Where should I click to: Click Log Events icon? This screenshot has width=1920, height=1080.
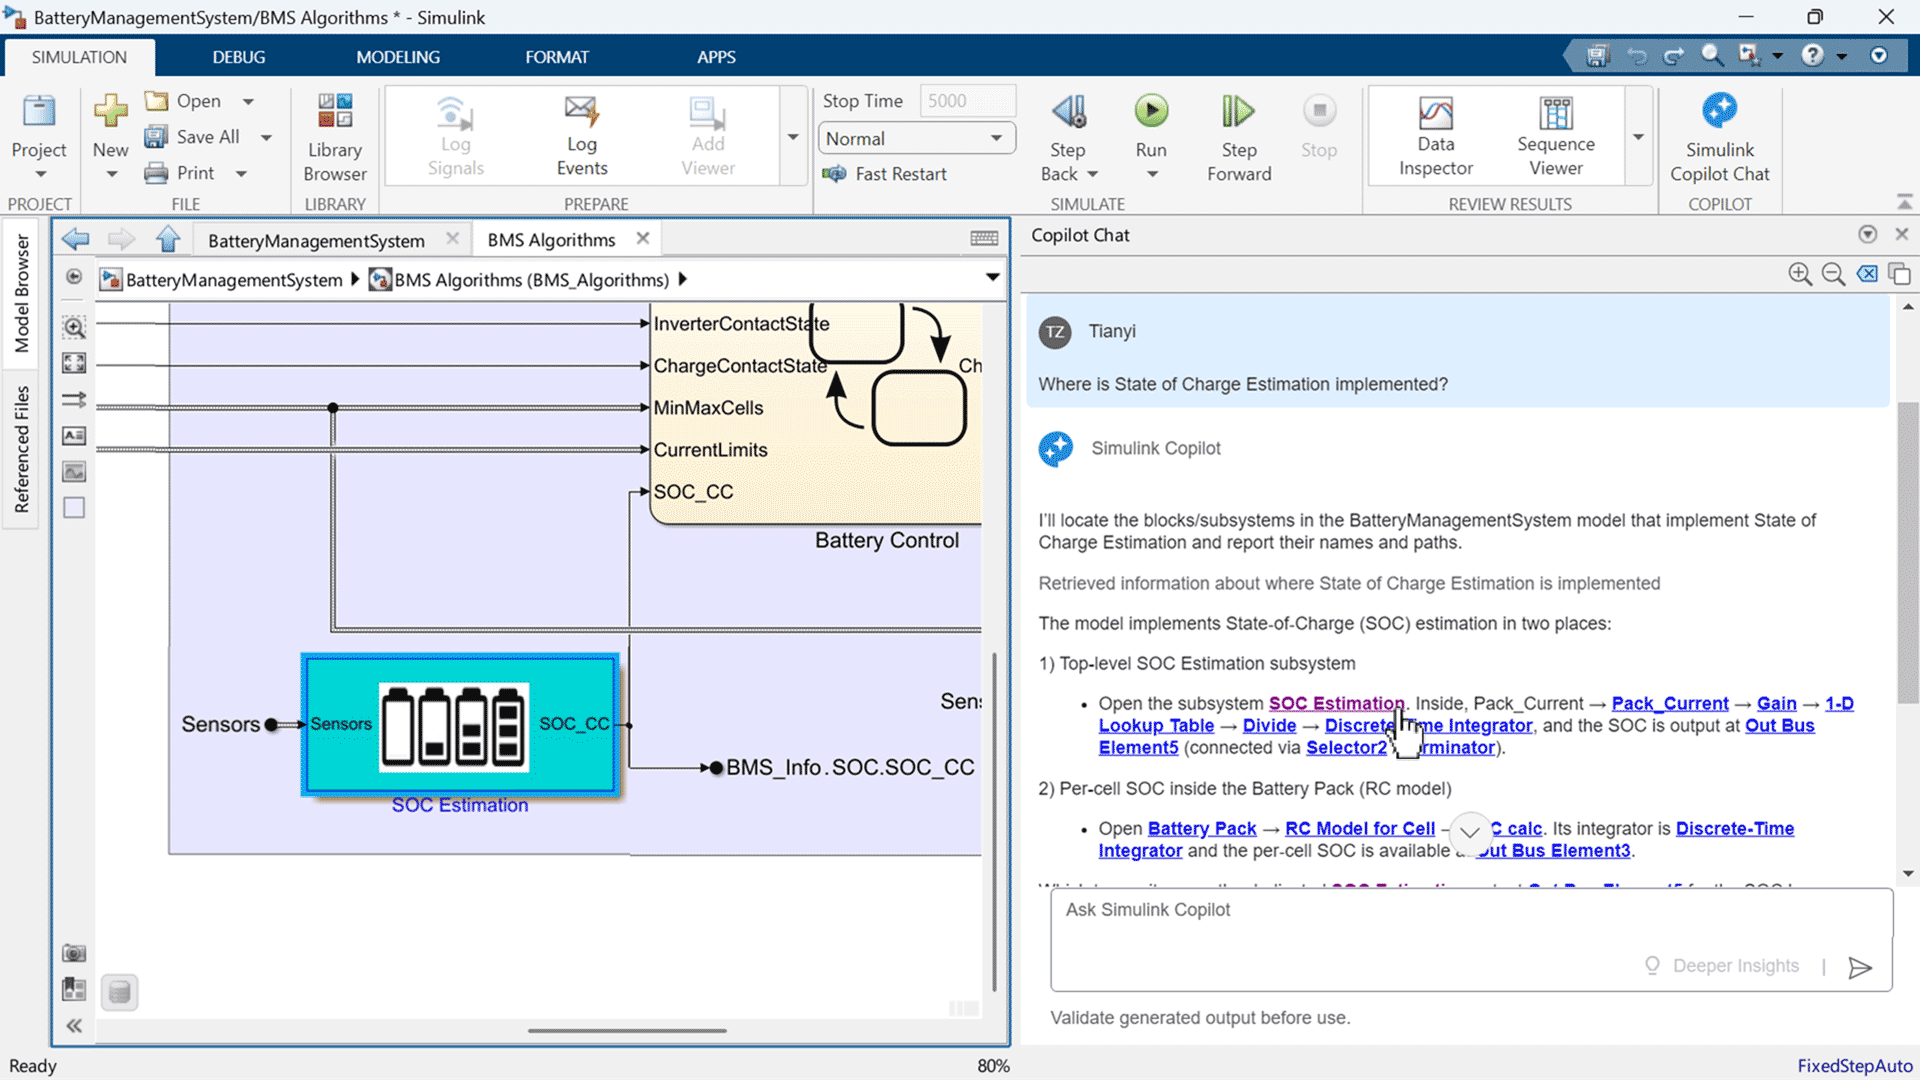(x=581, y=112)
